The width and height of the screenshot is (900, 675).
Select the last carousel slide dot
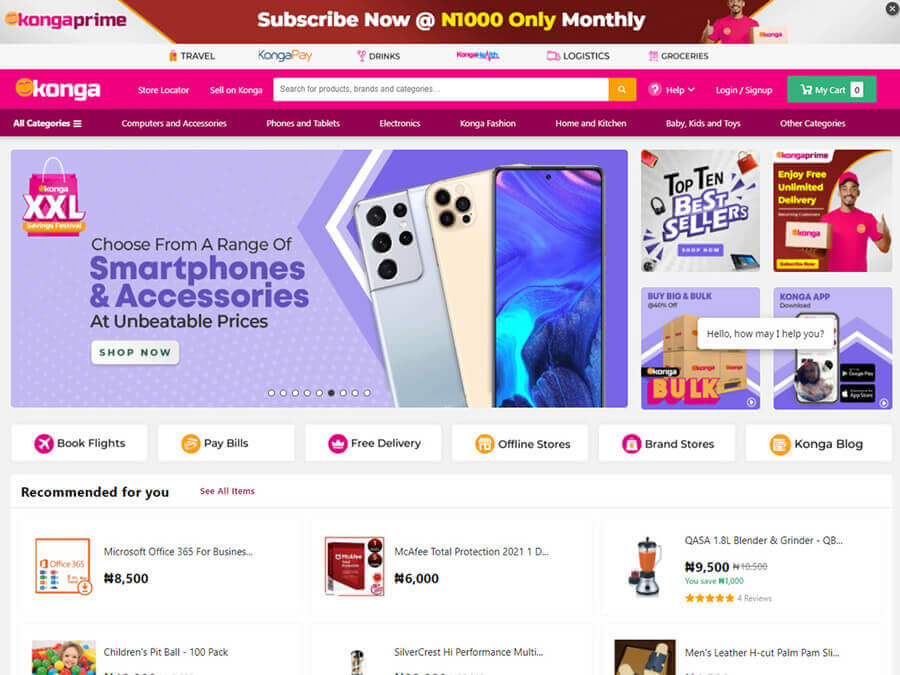[367, 393]
